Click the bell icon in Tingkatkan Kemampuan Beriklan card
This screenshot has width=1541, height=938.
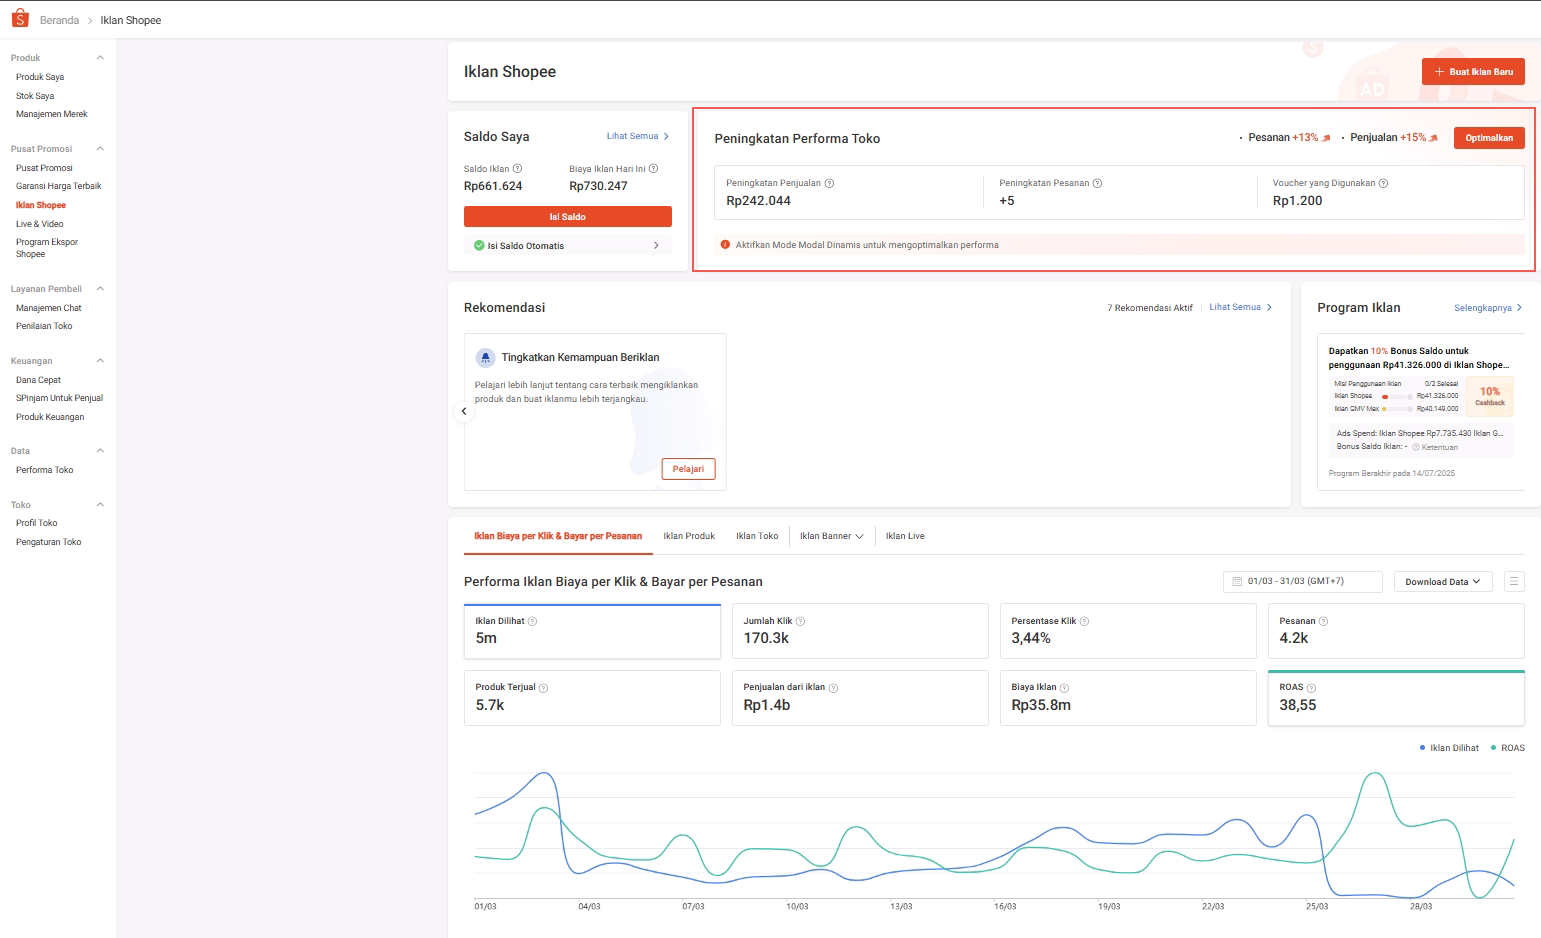click(485, 357)
